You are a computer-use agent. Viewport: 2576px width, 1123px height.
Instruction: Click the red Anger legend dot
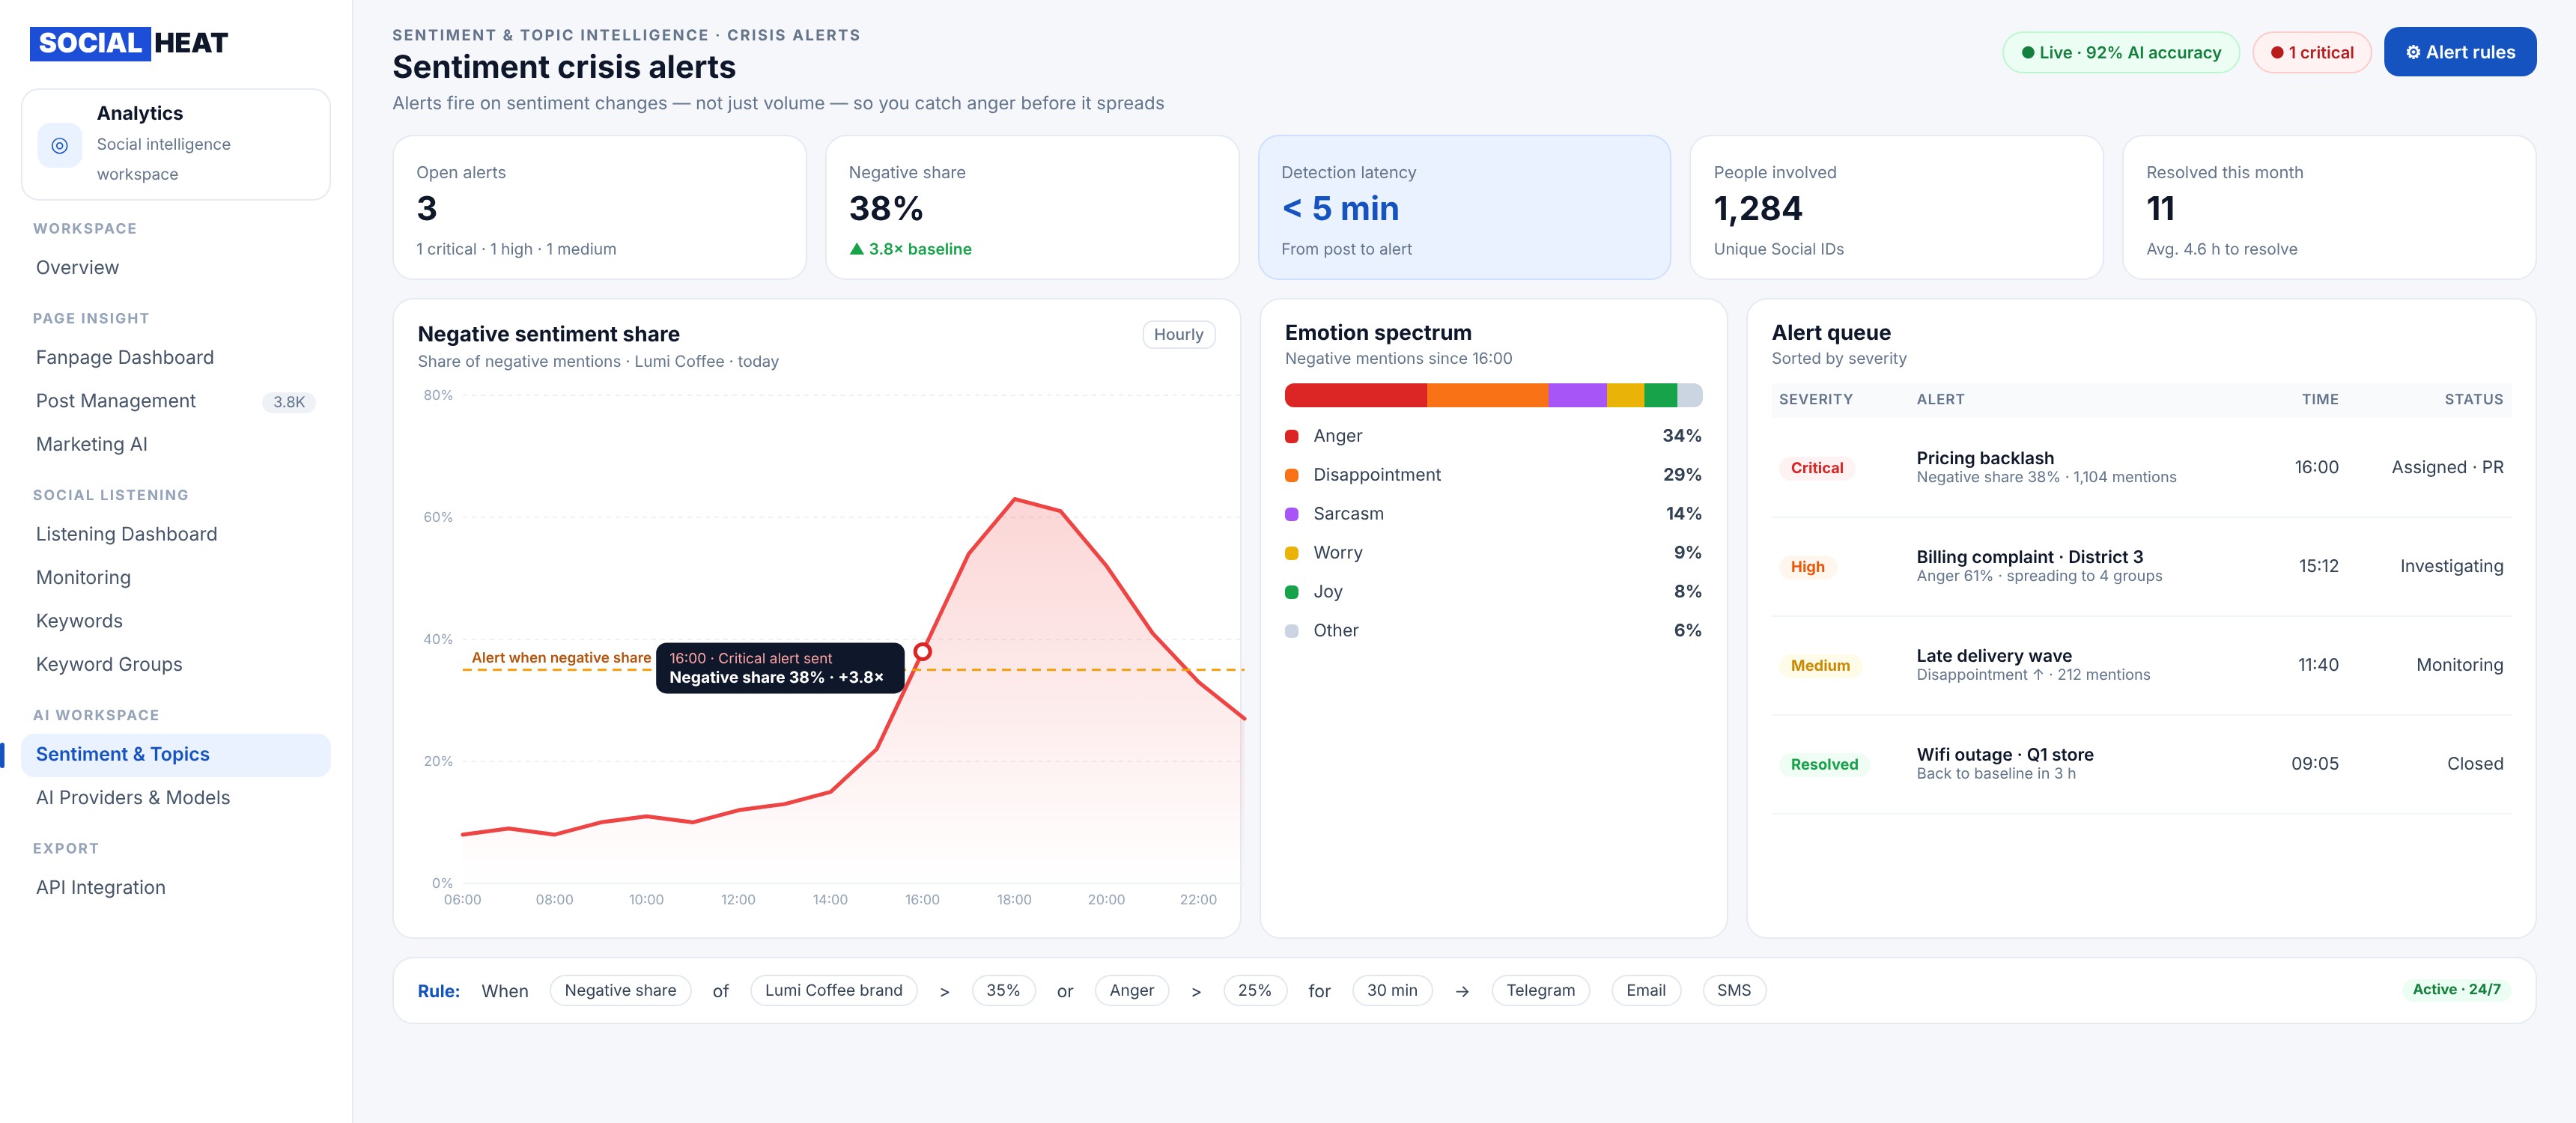pyautogui.click(x=1291, y=436)
